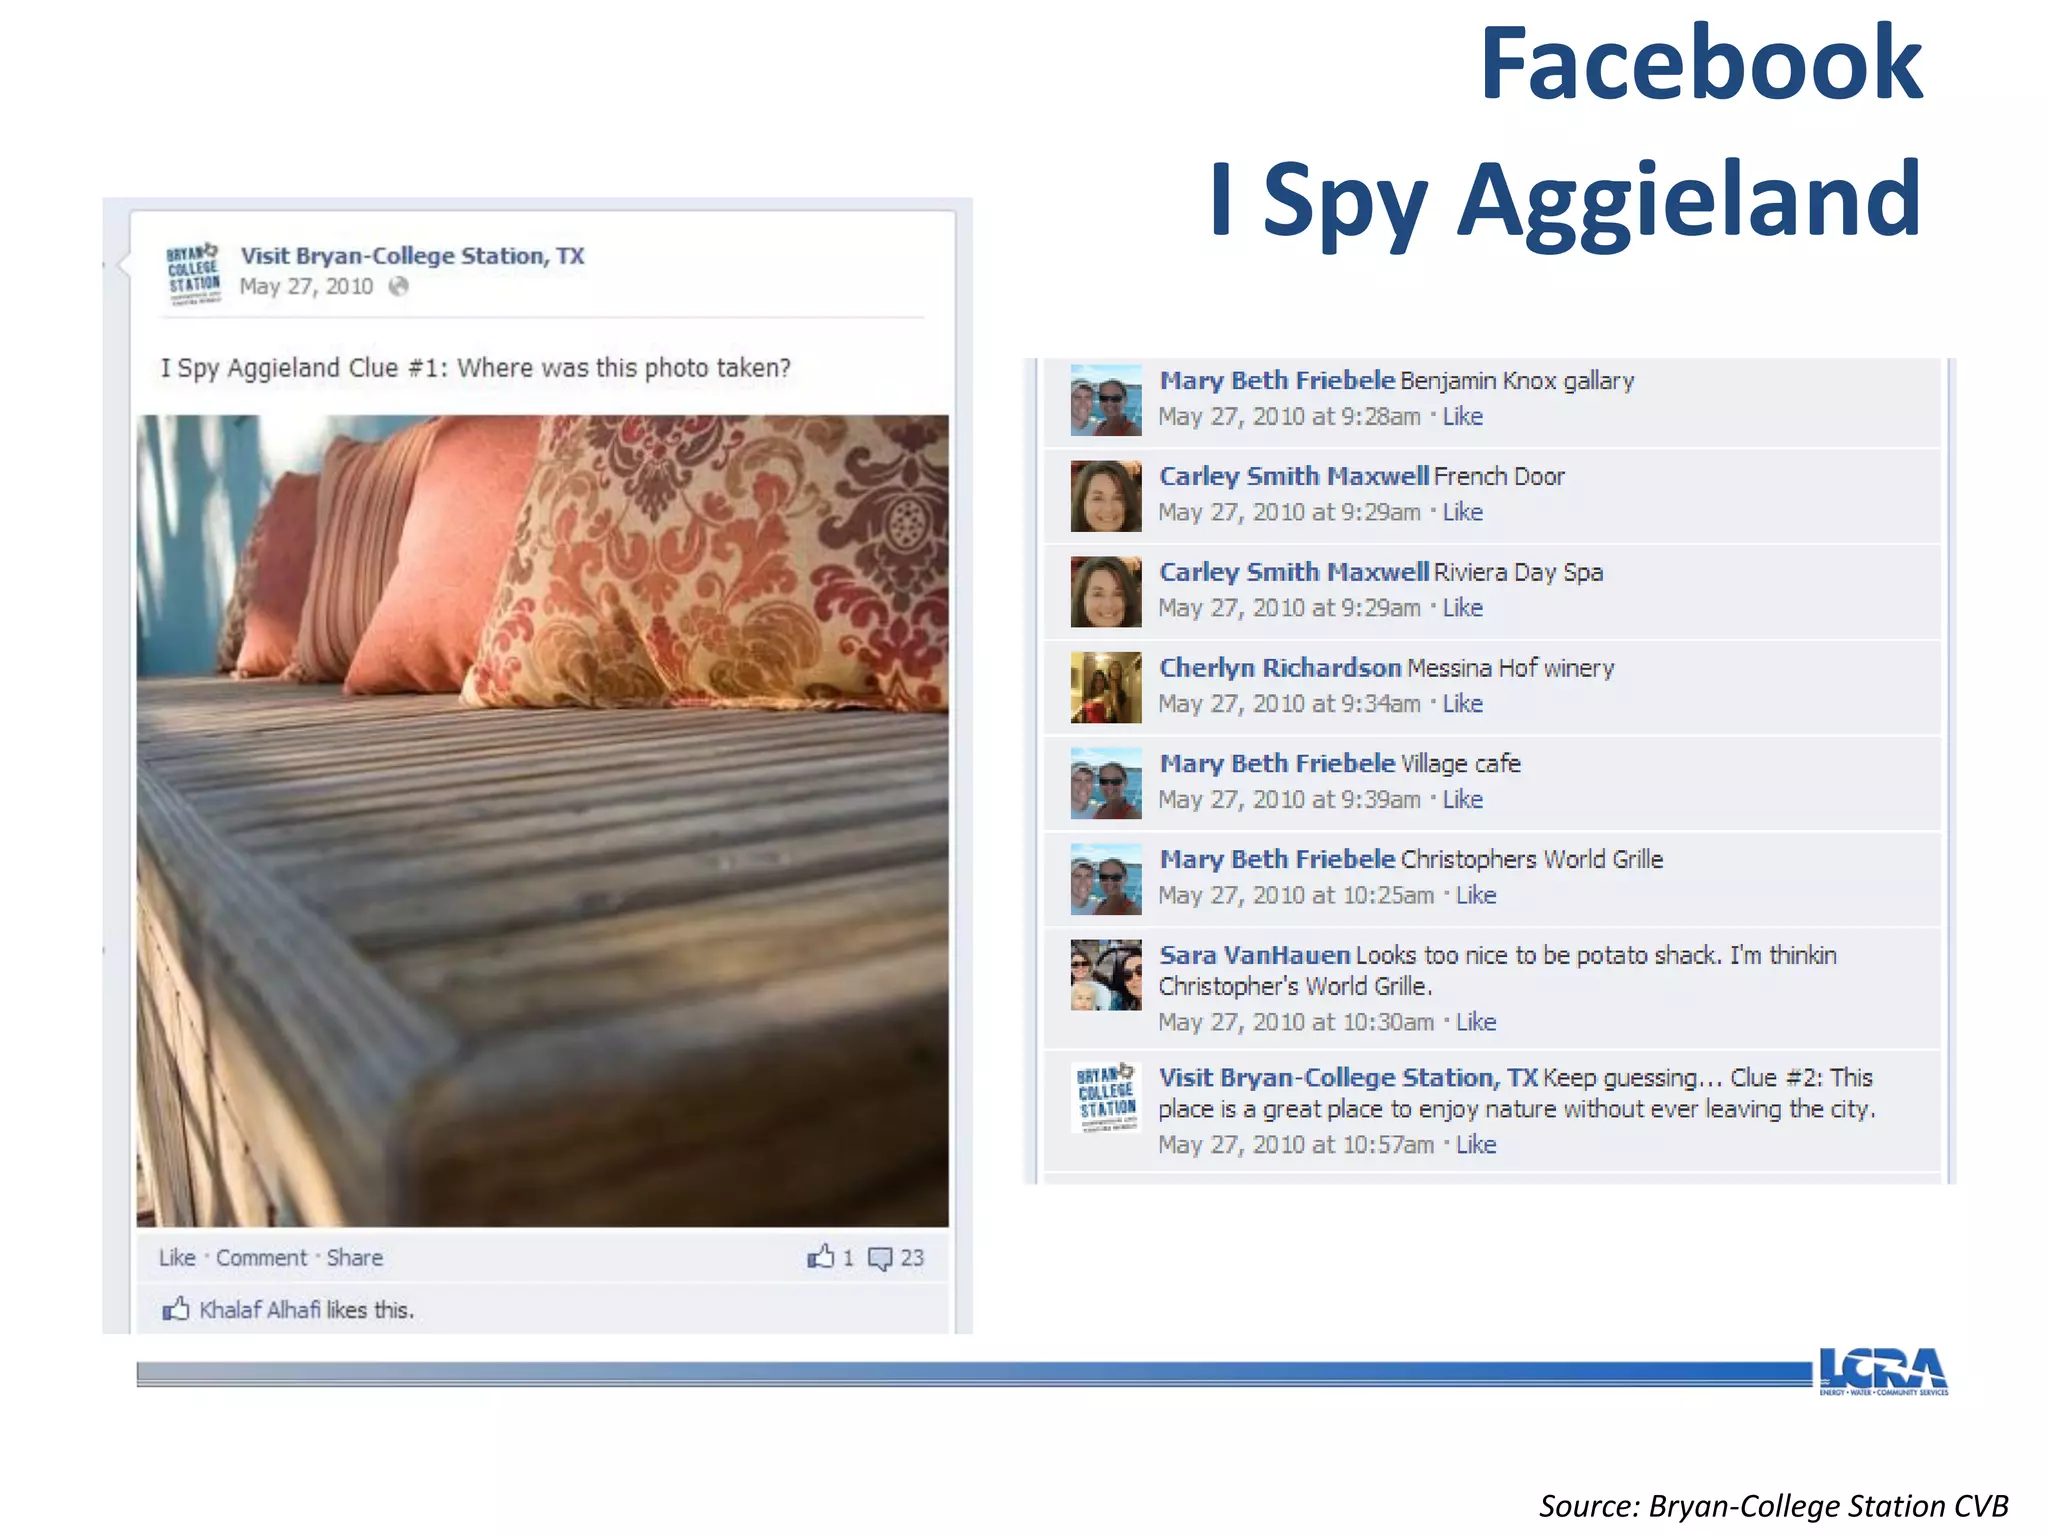2048x1536 pixels.
Task: Like the Riviera Day Spa comment
Action: [x=1463, y=609]
